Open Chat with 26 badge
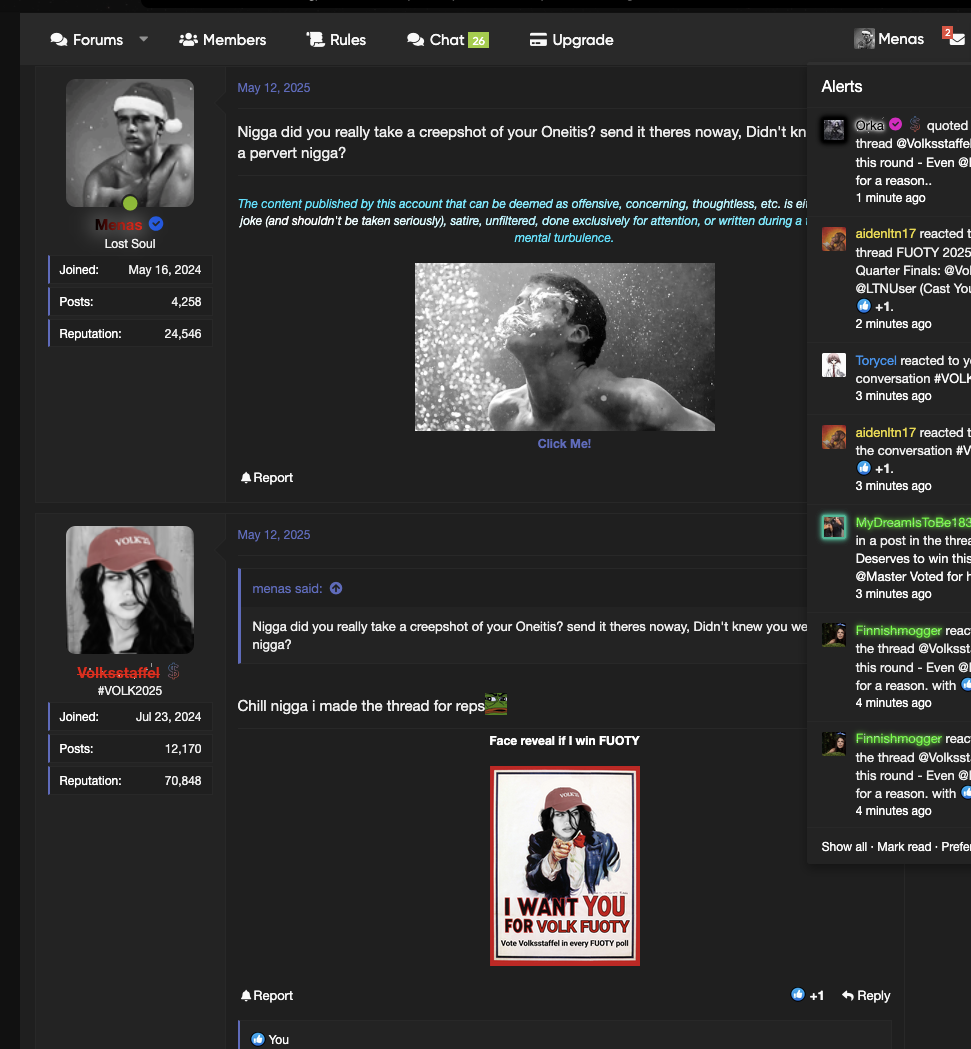Image resolution: width=971 pixels, height=1049 pixels. click(446, 40)
